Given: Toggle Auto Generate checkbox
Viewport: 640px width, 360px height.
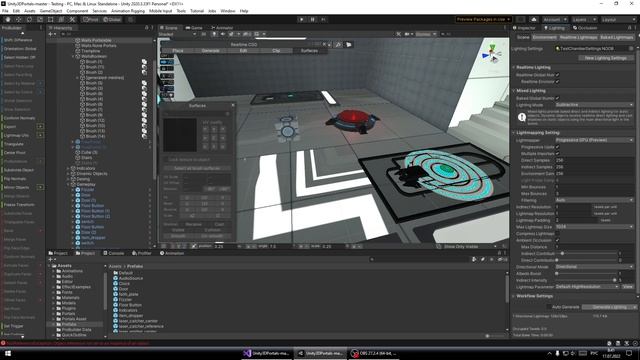Looking at the screenshot, I should coord(549,307).
